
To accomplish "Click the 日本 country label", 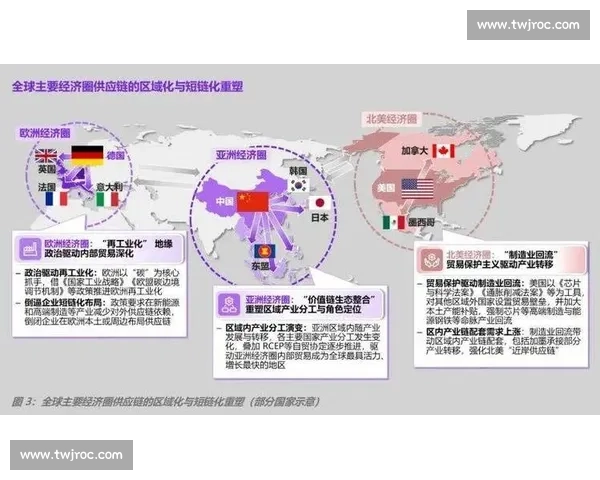I will 320,217.
